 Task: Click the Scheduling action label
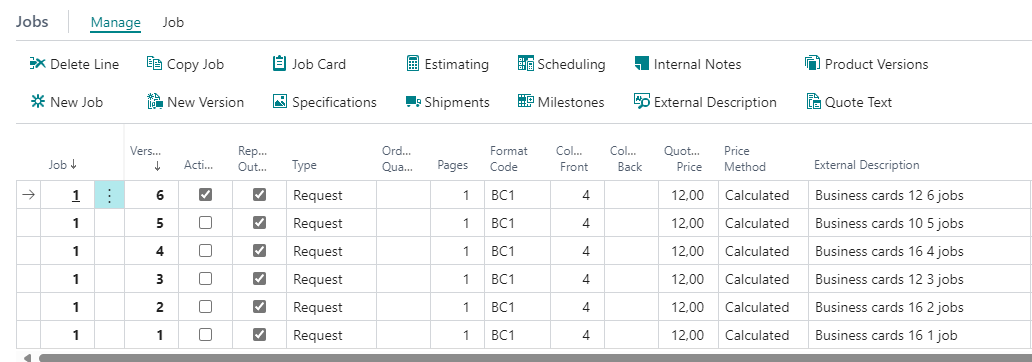[571, 64]
